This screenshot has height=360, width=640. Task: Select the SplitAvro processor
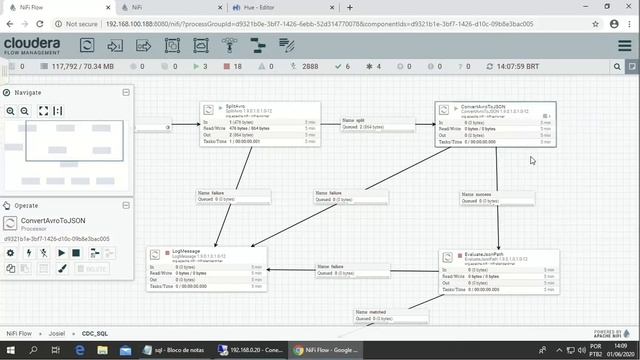click(x=260, y=124)
